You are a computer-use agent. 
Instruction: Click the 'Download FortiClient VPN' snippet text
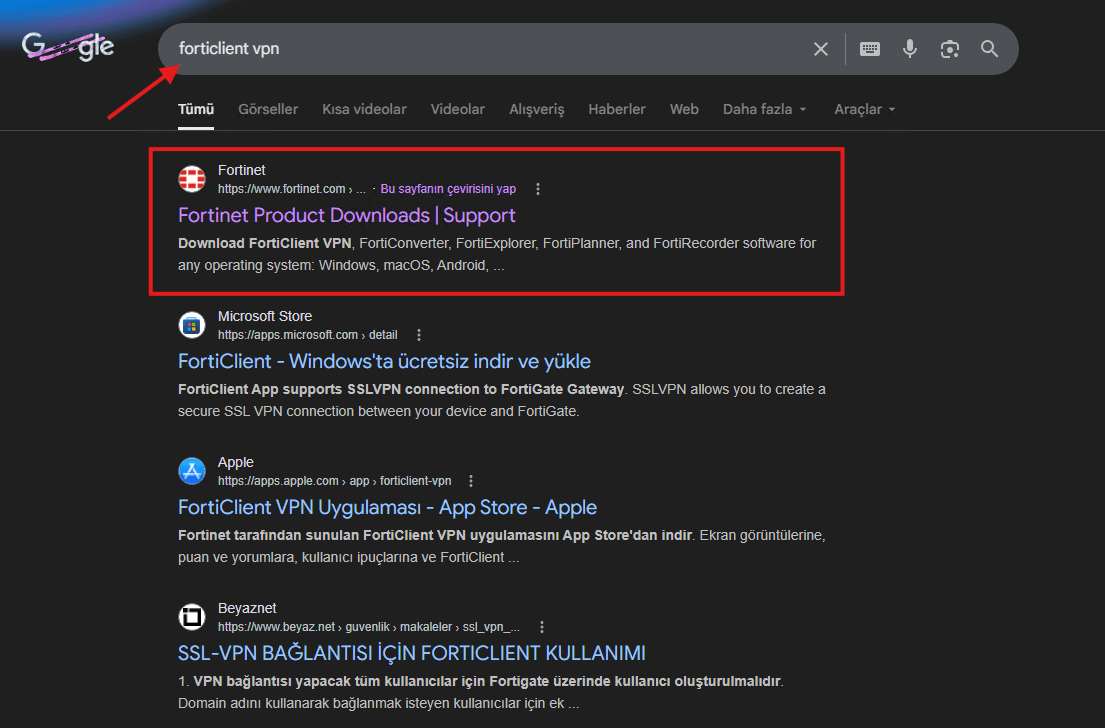click(x=264, y=243)
